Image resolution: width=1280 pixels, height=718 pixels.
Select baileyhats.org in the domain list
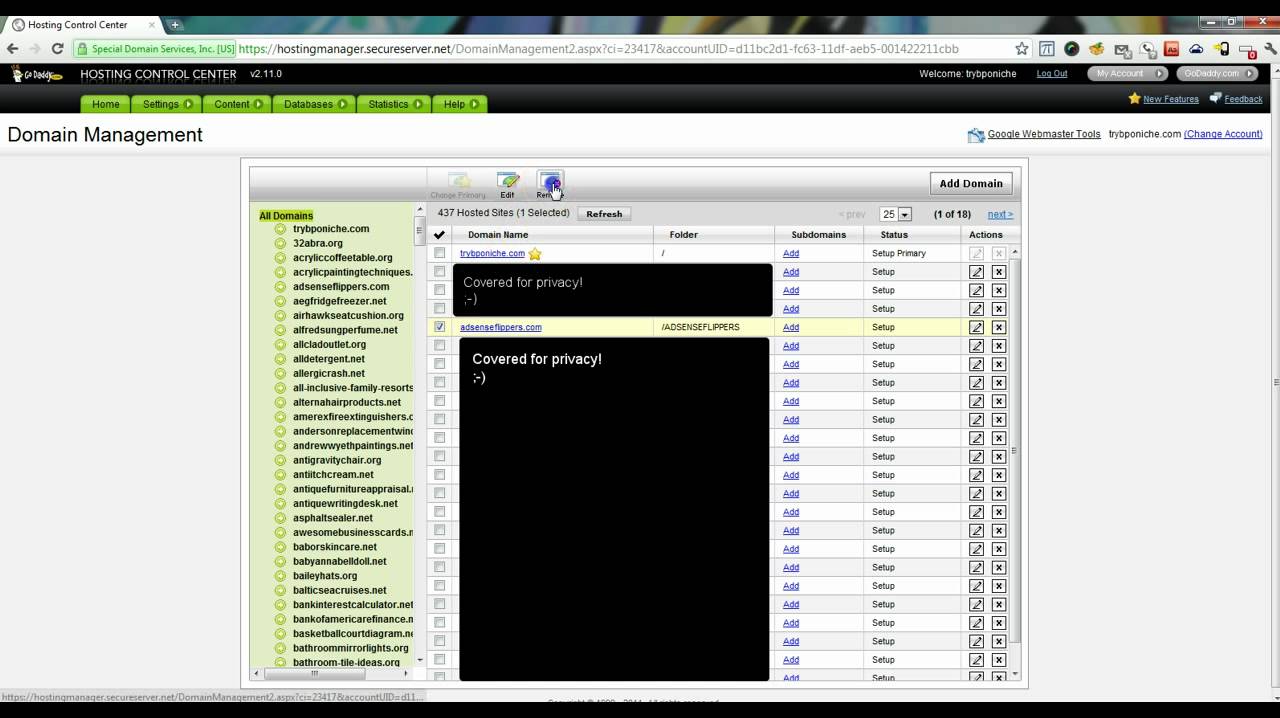tap(325, 576)
